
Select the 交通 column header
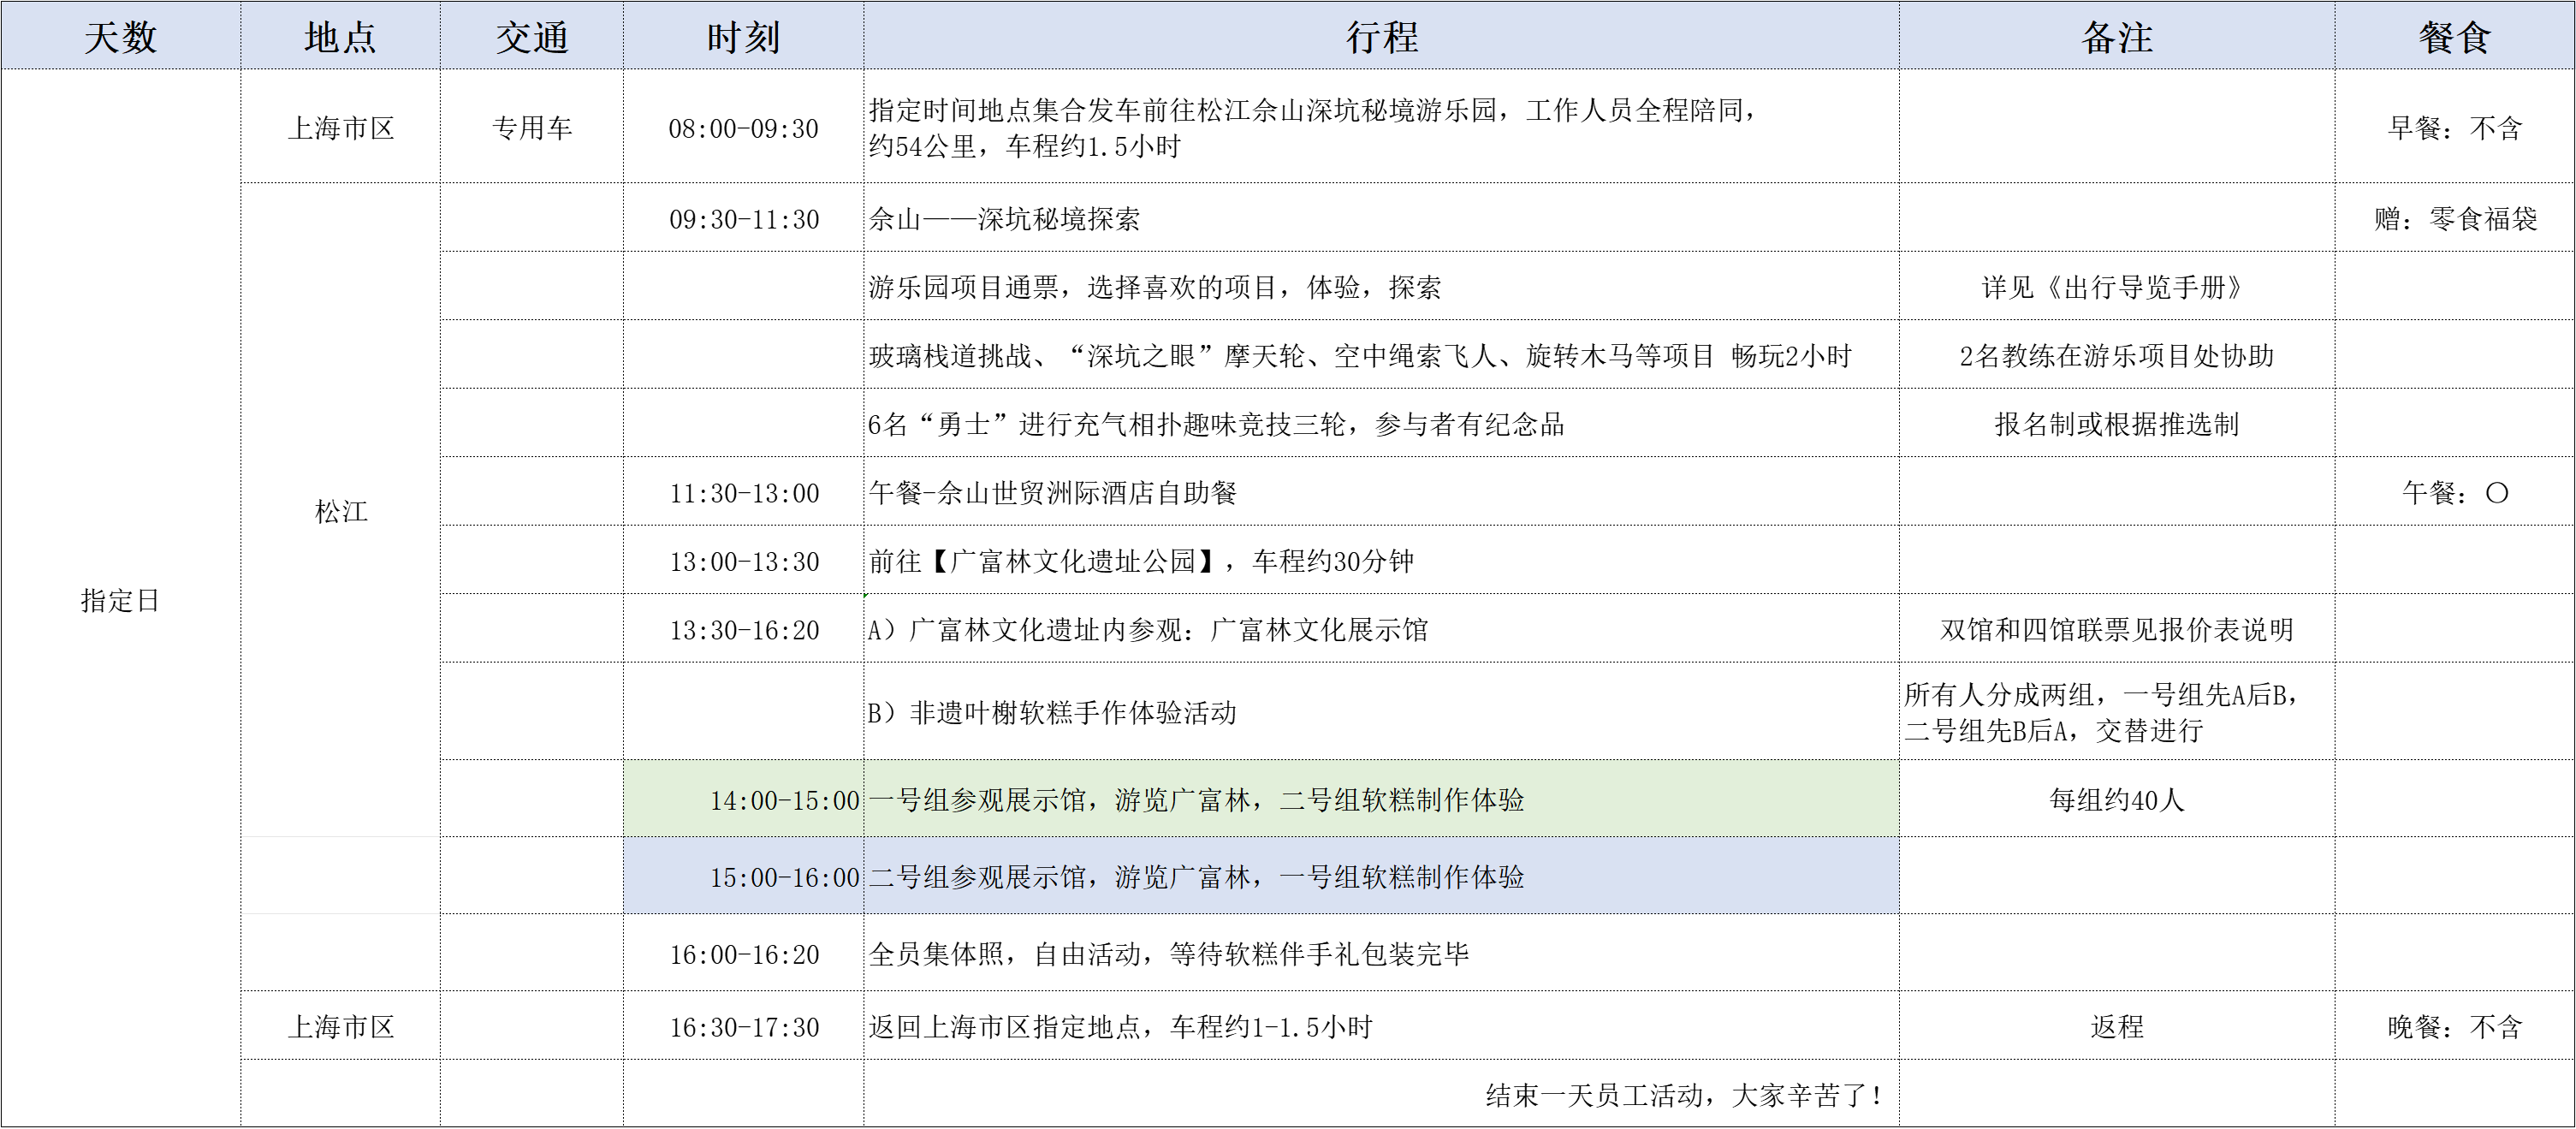point(530,37)
